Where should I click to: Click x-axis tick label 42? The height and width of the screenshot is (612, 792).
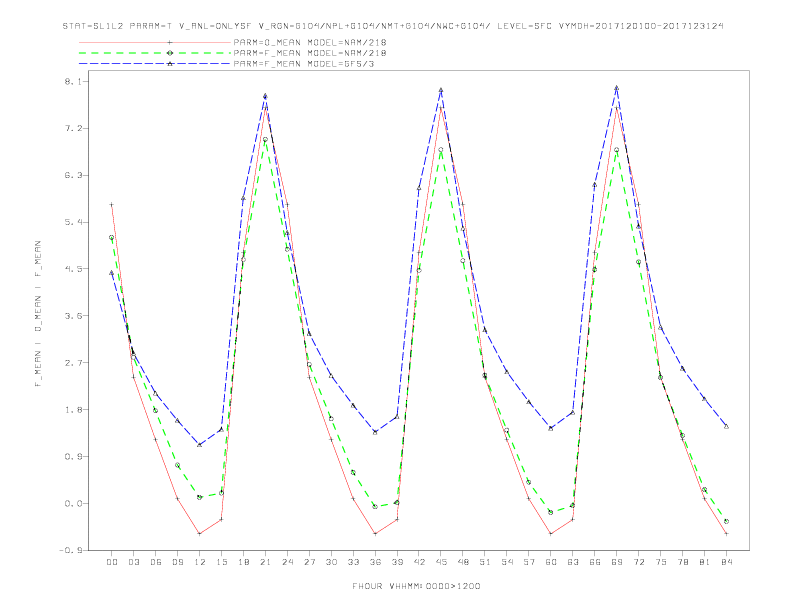419,562
